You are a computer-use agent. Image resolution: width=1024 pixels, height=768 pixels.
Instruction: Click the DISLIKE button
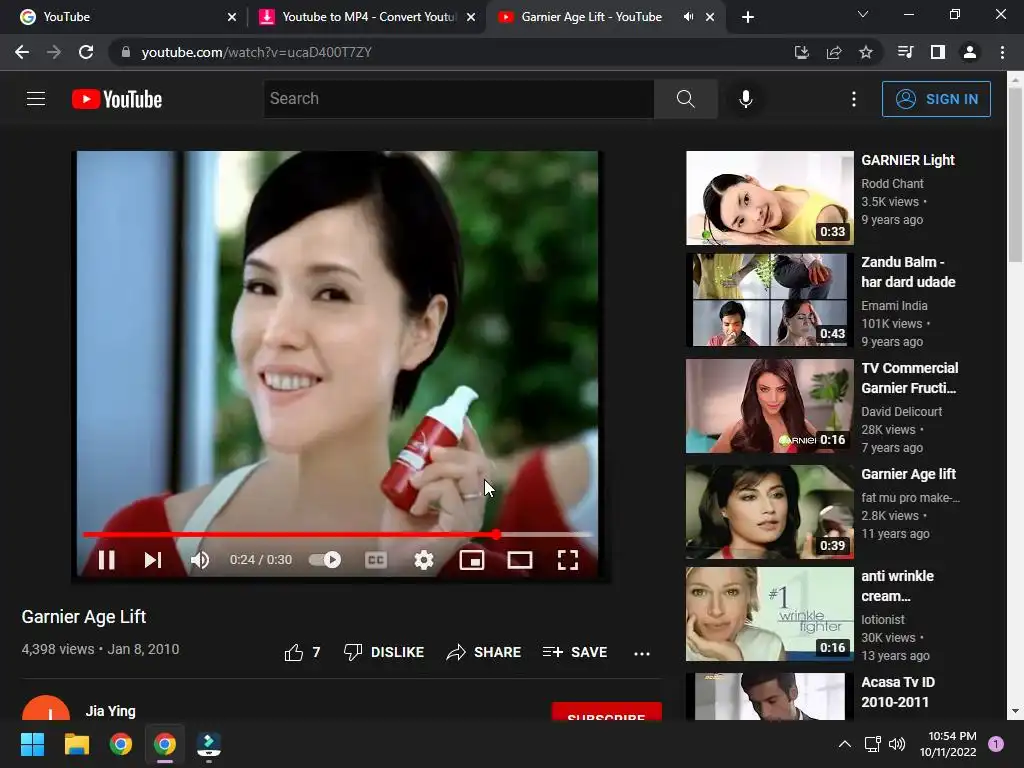pyautogui.click(x=384, y=652)
